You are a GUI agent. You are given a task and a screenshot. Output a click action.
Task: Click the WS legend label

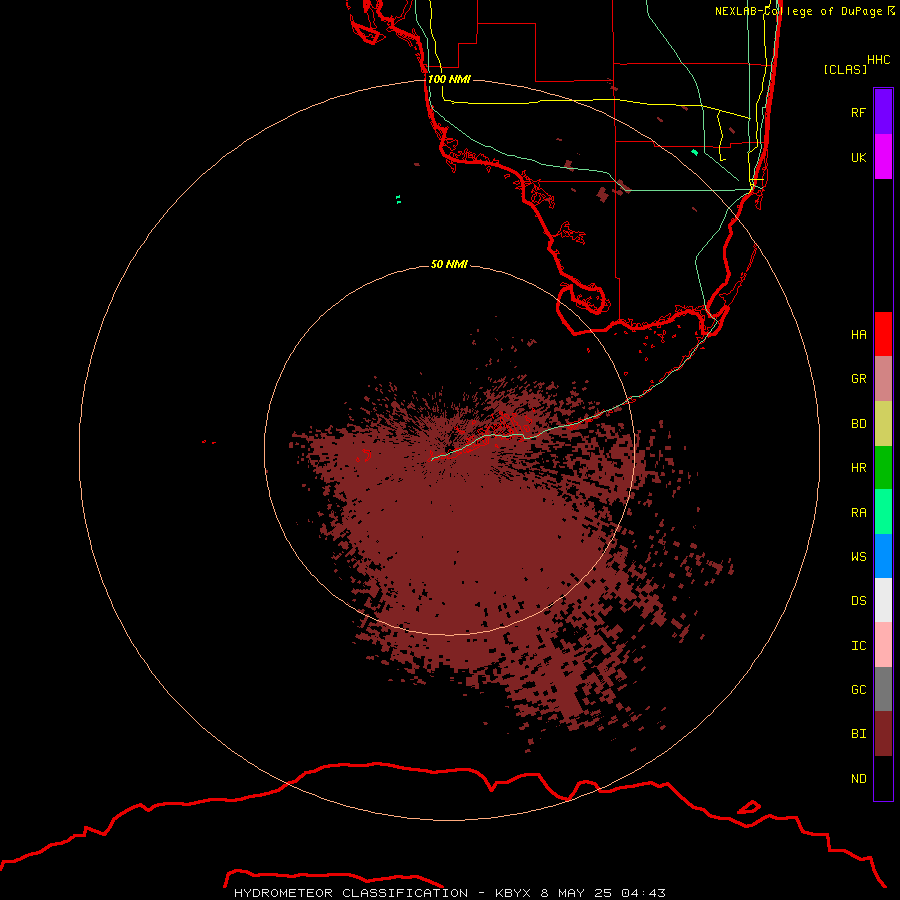(x=859, y=557)
